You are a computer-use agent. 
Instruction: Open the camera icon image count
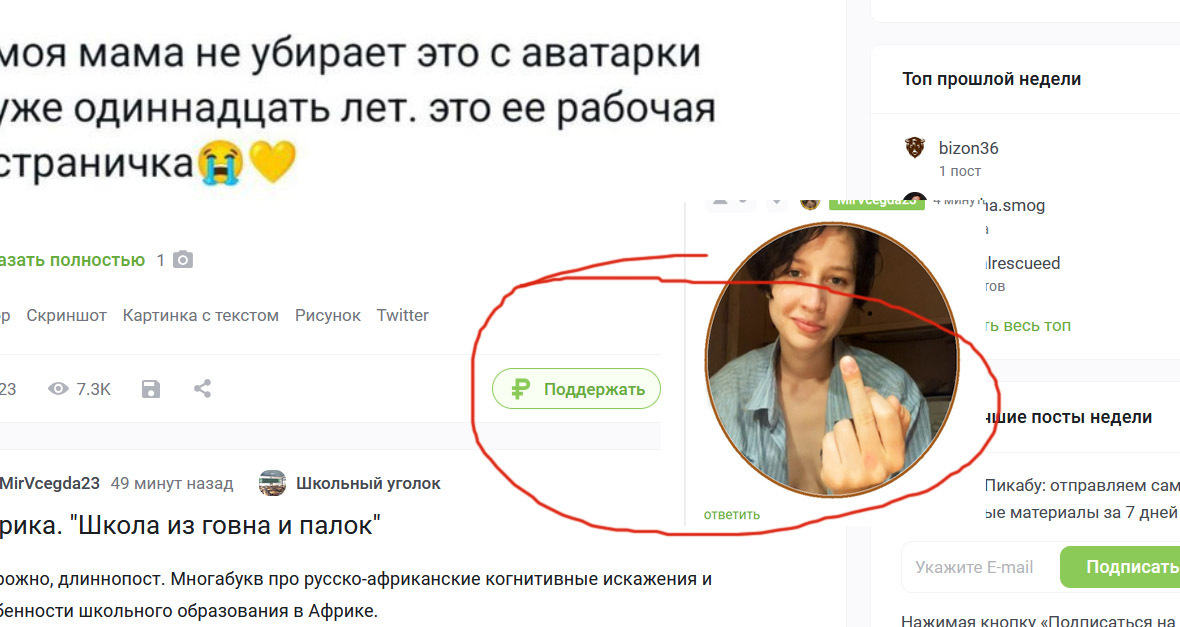183,260
